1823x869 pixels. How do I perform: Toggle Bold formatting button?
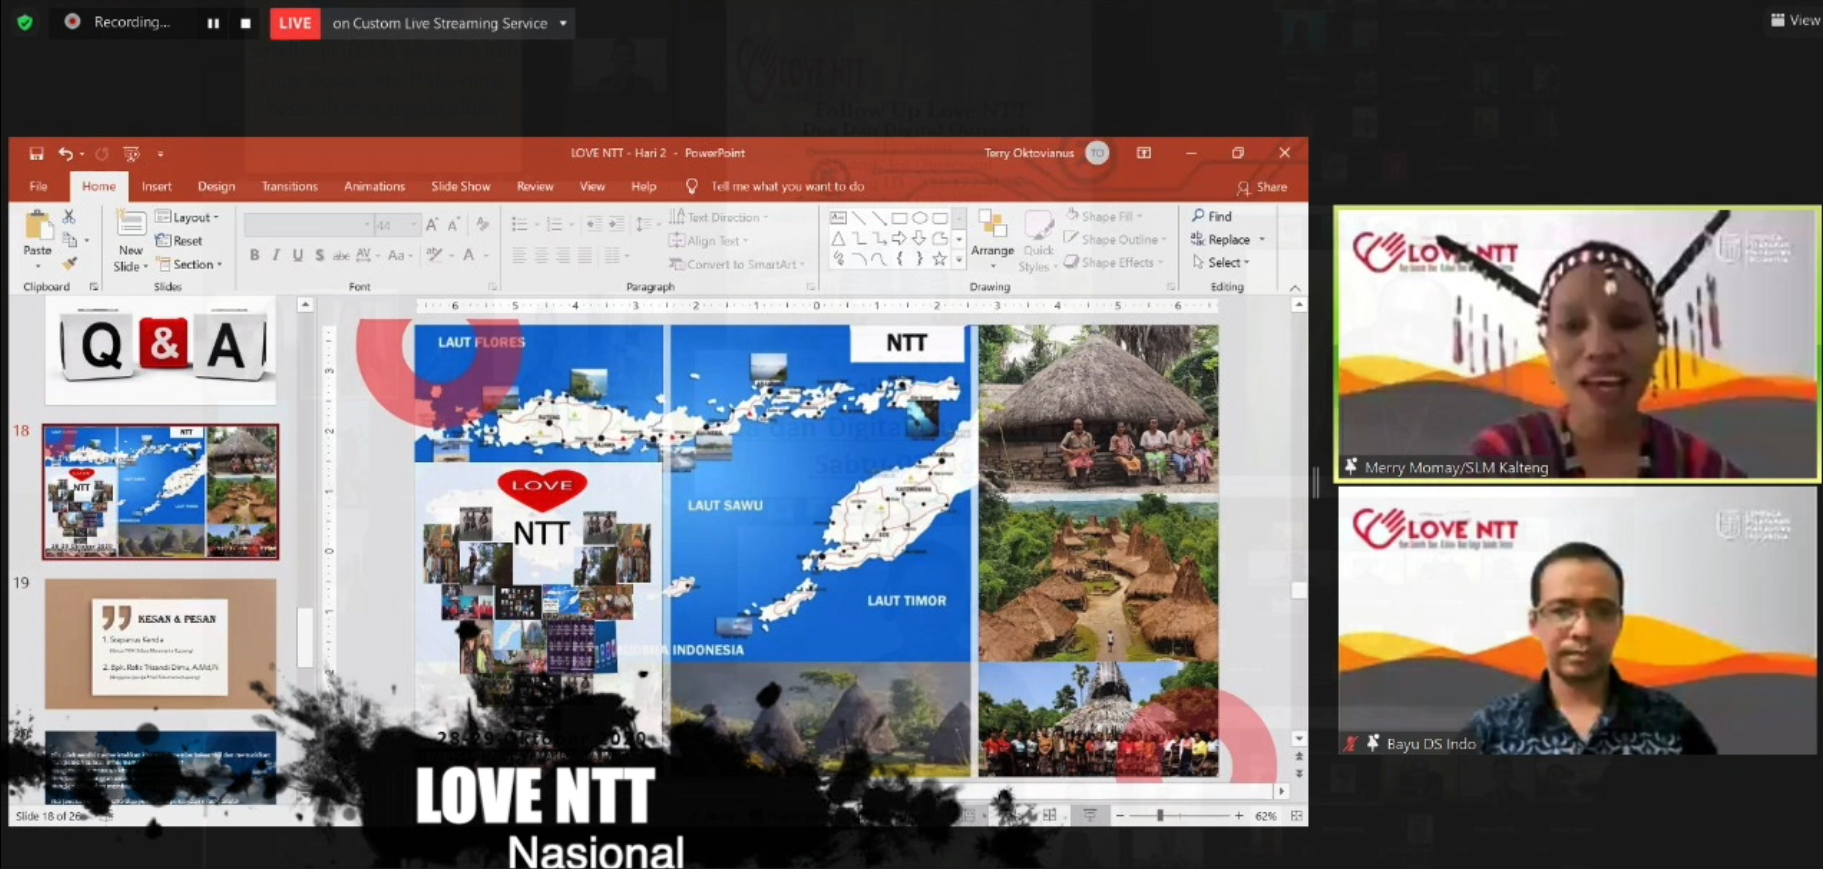click(x=254, y=255)
